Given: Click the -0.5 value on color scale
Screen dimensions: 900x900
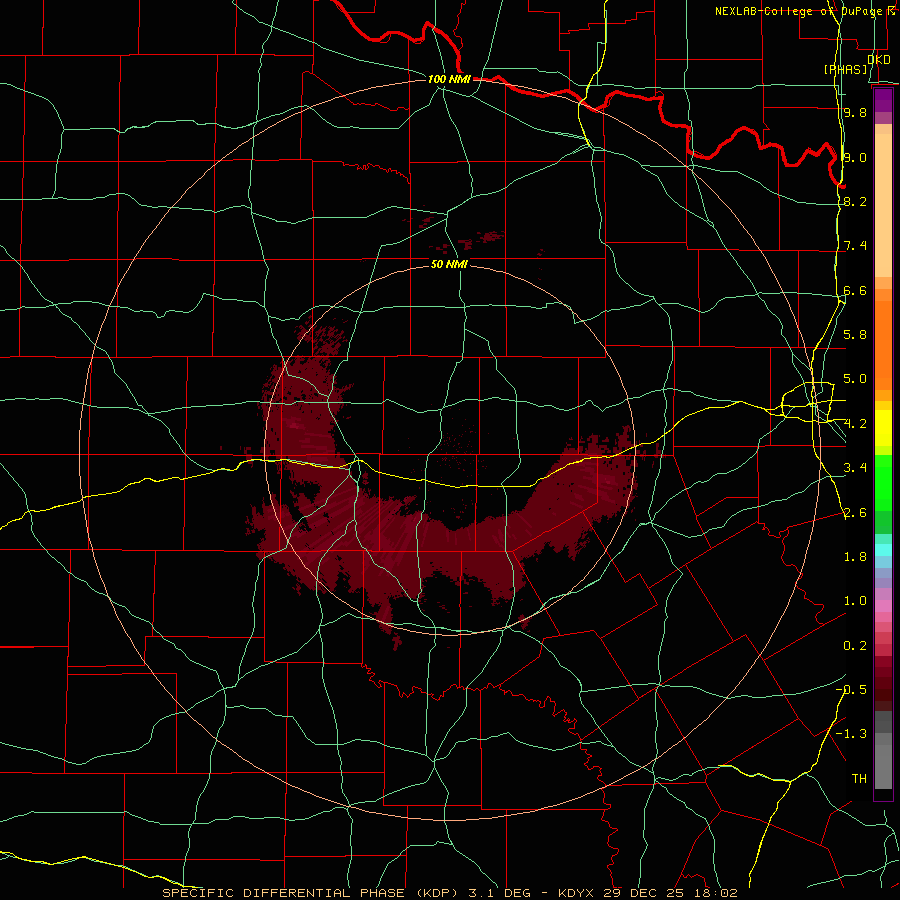Looking at the screenshot, I should click(851, 690).
